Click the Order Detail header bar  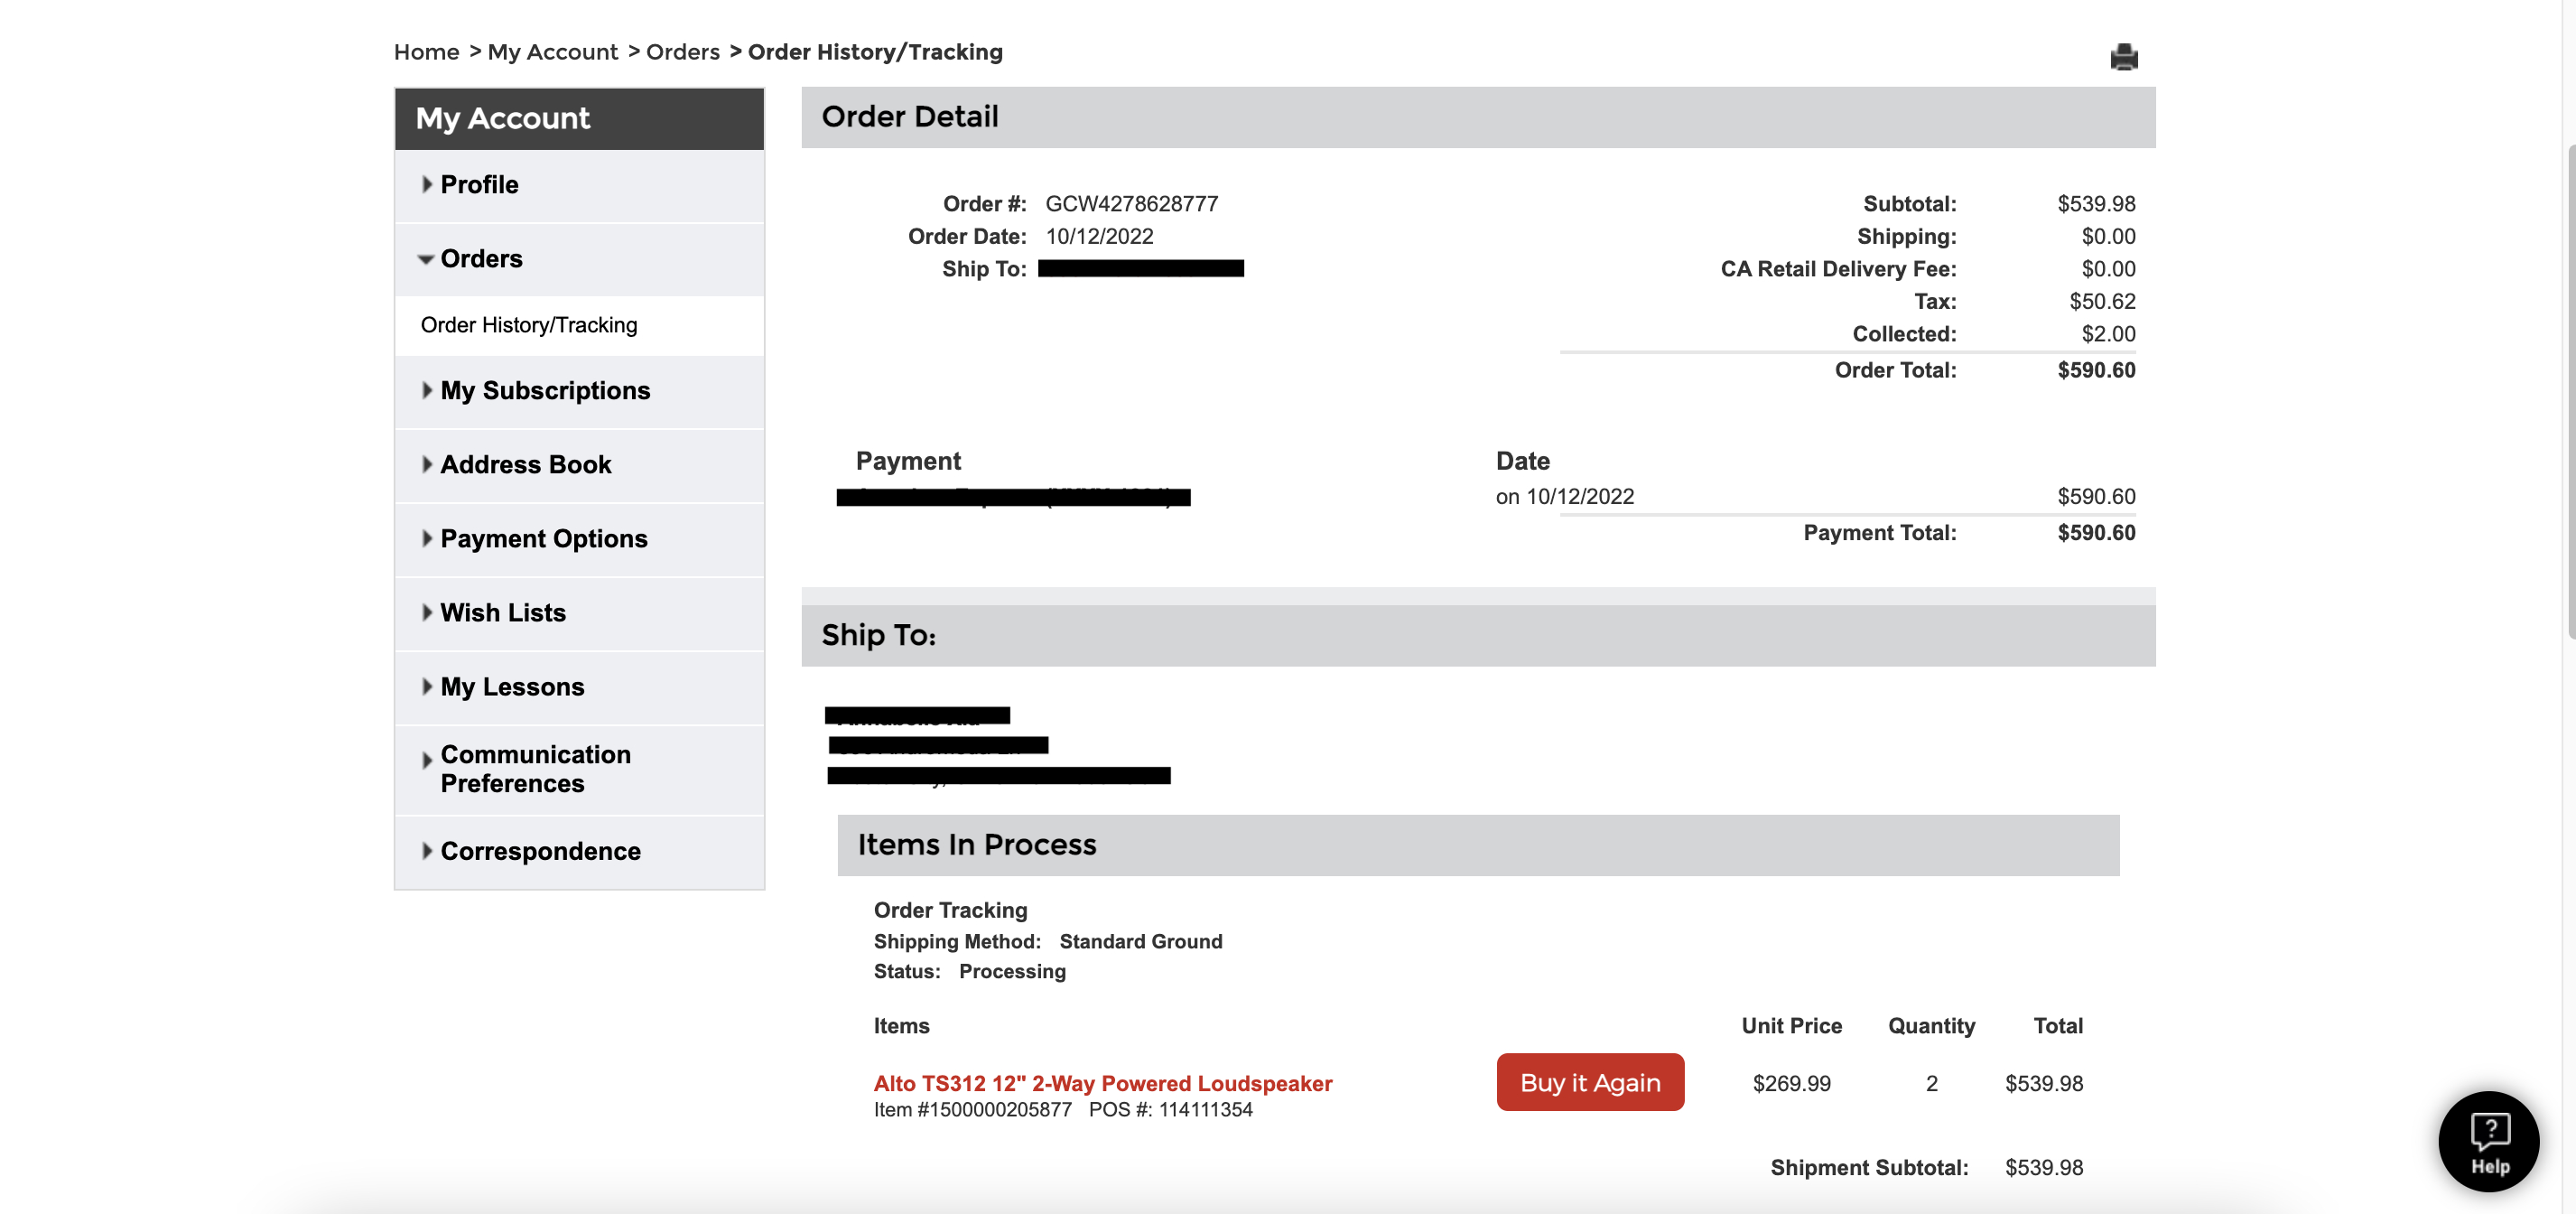pyautogui.click(x=910, y=116)
